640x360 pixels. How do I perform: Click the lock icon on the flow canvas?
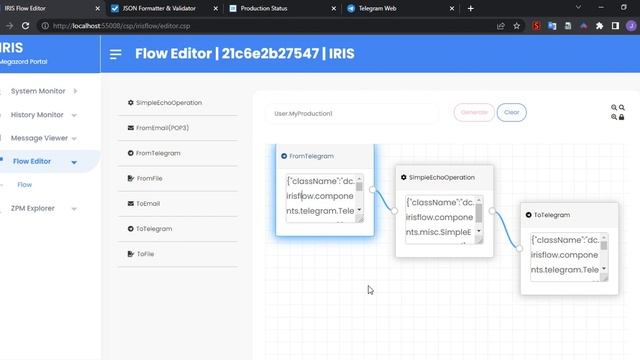click(x=622, y=117)
